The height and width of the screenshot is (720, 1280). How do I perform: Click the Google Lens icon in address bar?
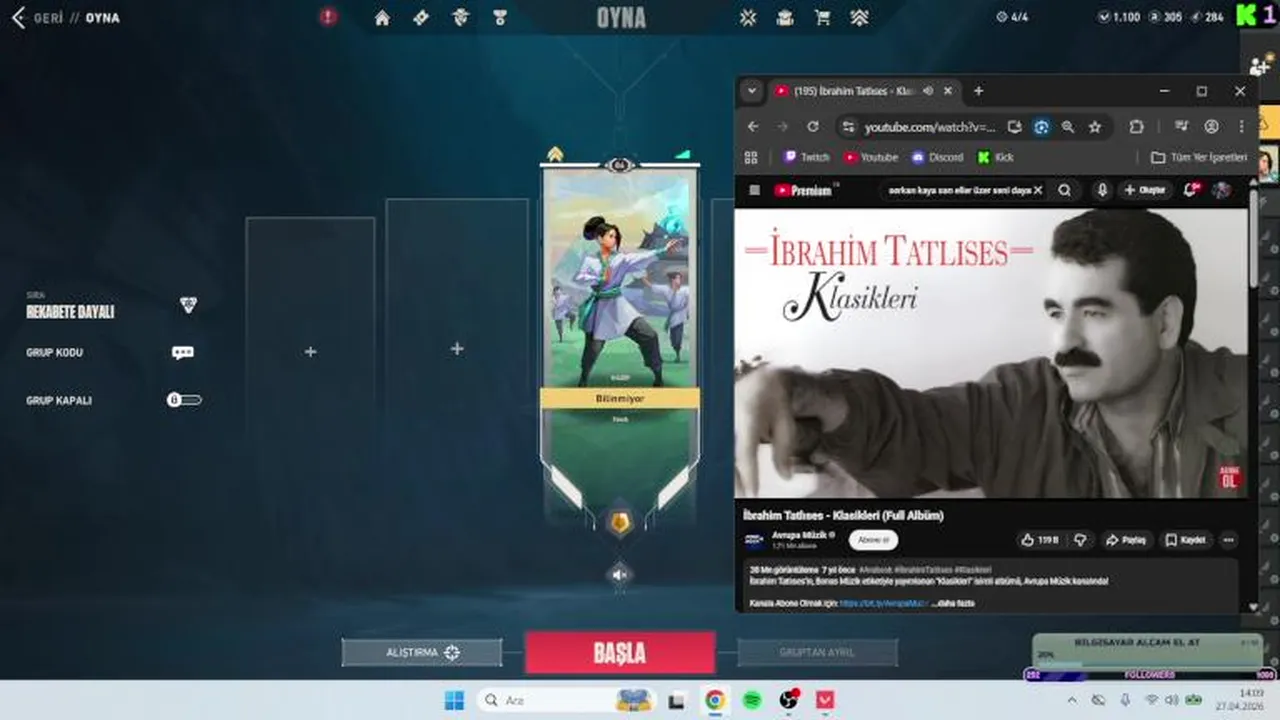(x=1041, y=127)
